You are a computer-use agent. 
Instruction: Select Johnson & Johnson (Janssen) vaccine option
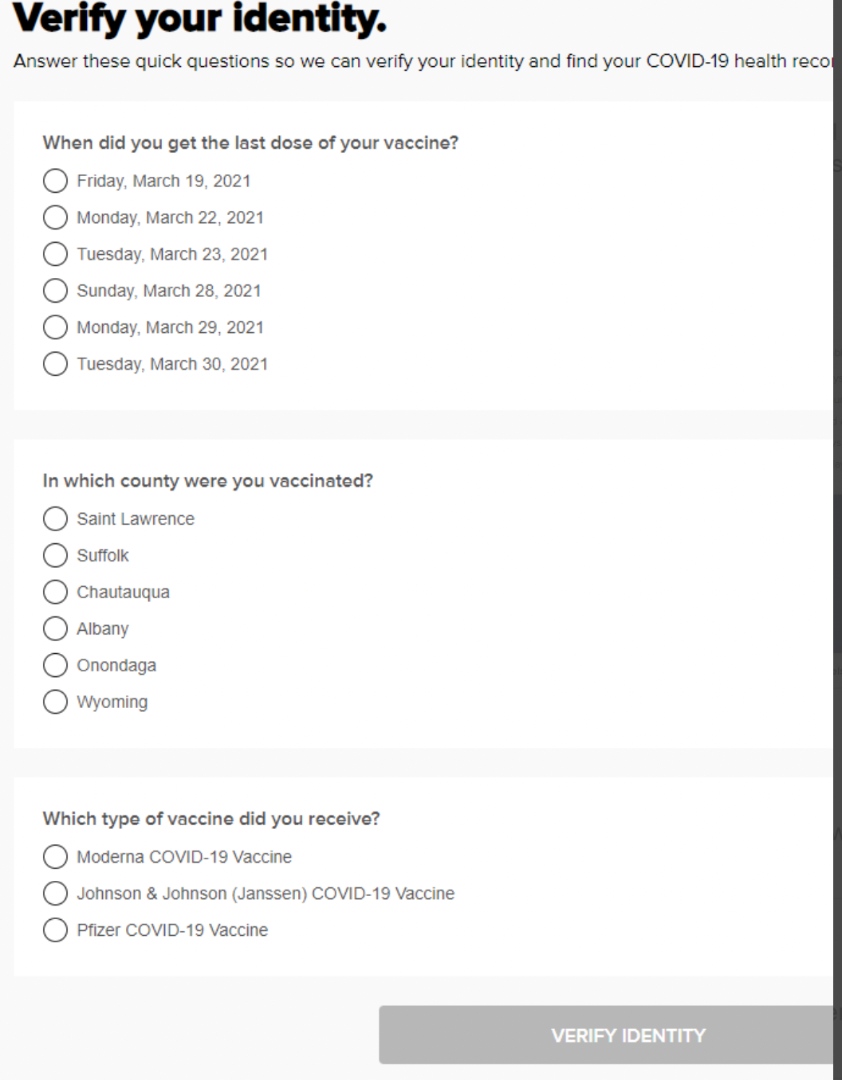[56, 893]
